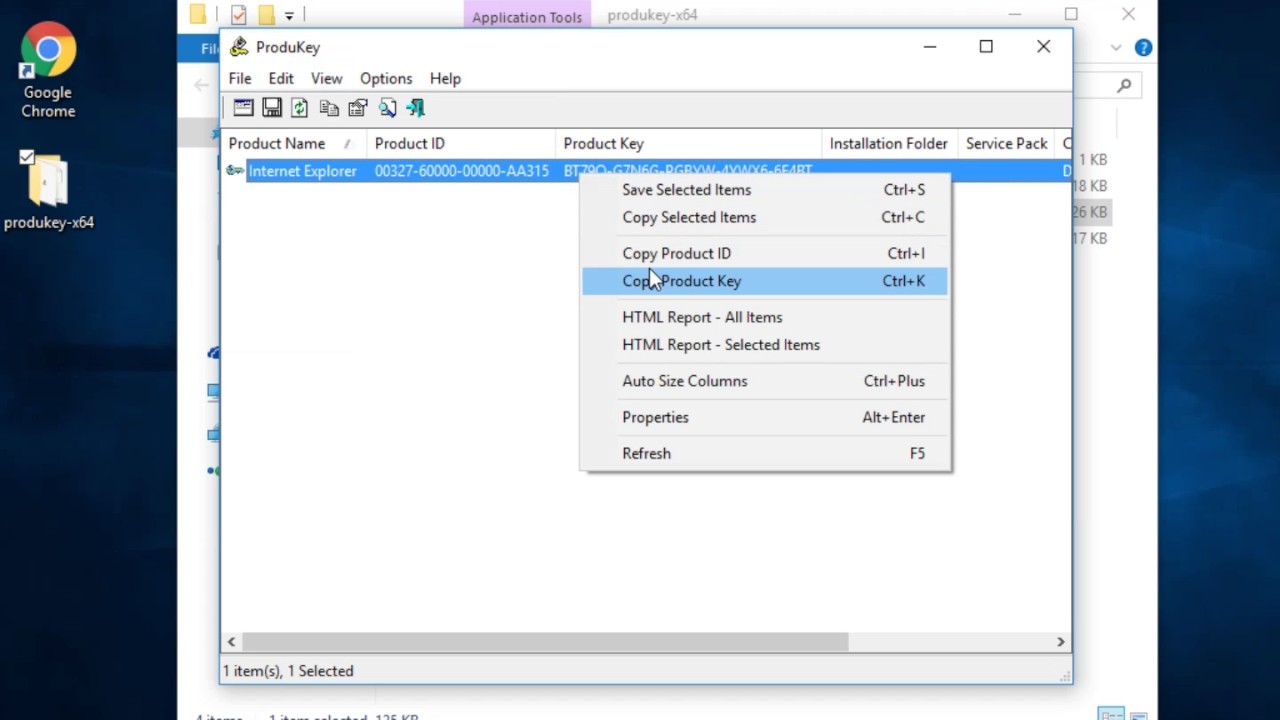The height and width of the screenshot is (720, 1280).
Task: Click the horizontal scrollbar left arrow
Action: pyautogui.click(x=232, y=642)
